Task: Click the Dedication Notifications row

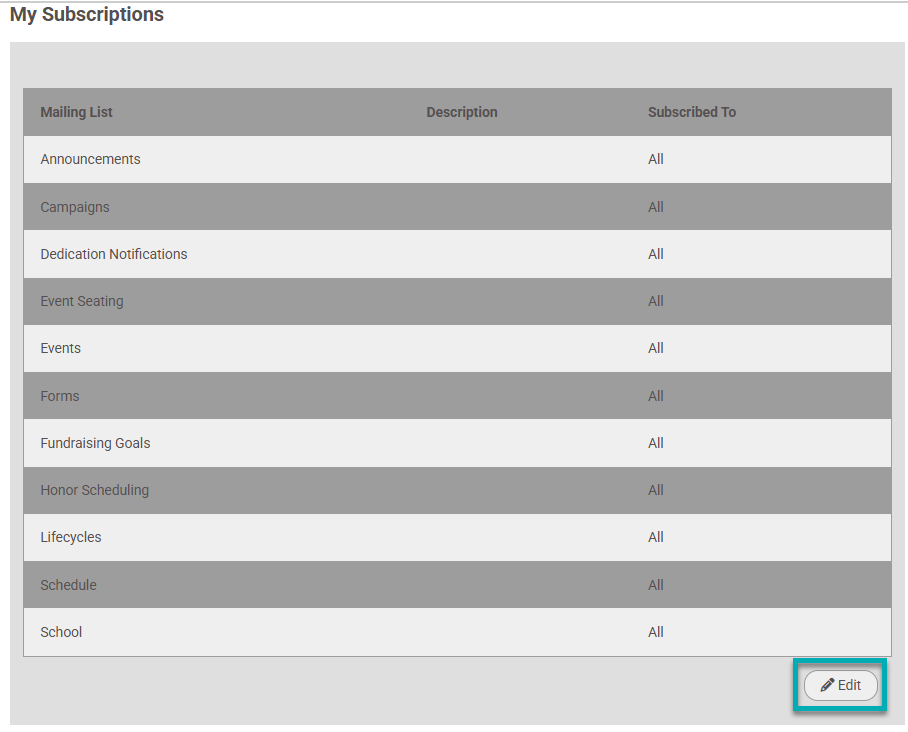Action: pos(114,254)
